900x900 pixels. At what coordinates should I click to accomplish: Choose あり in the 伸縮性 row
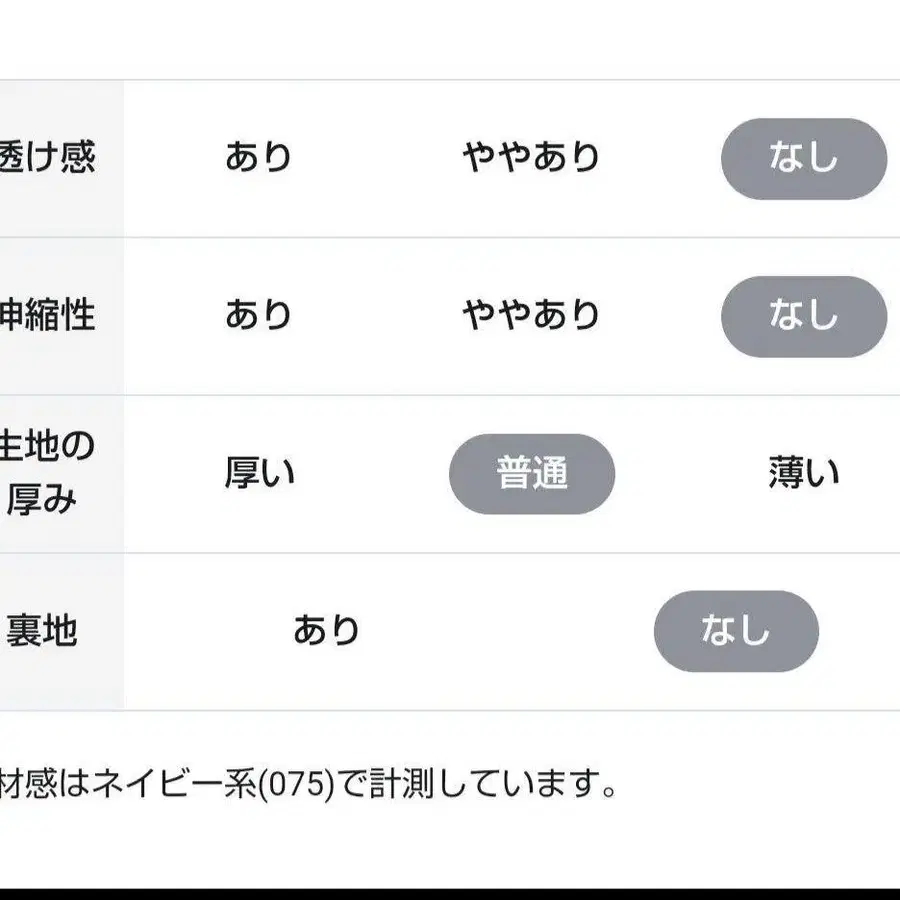pos(258,316)
